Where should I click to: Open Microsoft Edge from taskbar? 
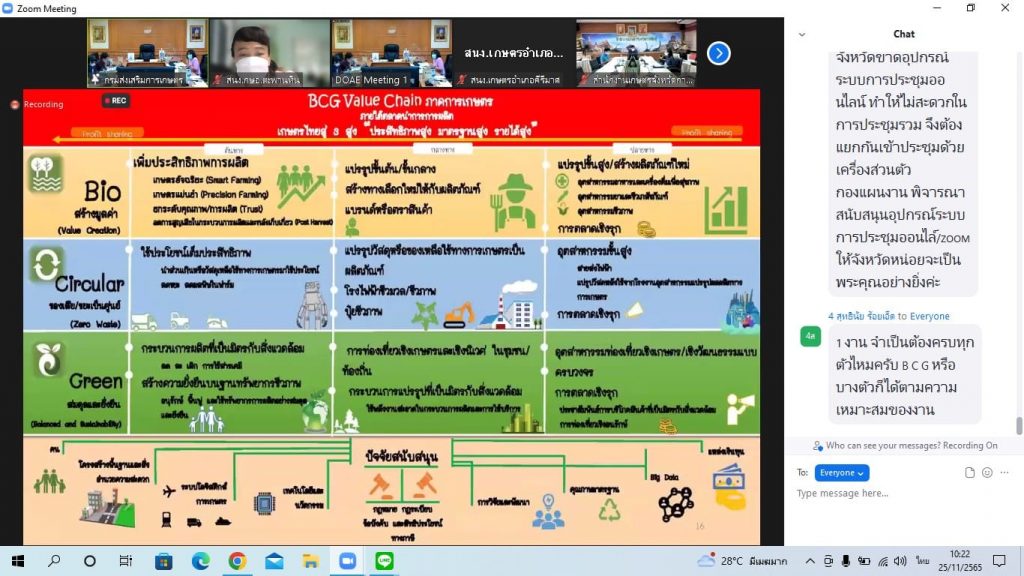pyautogui.click(x=200, y=561)
